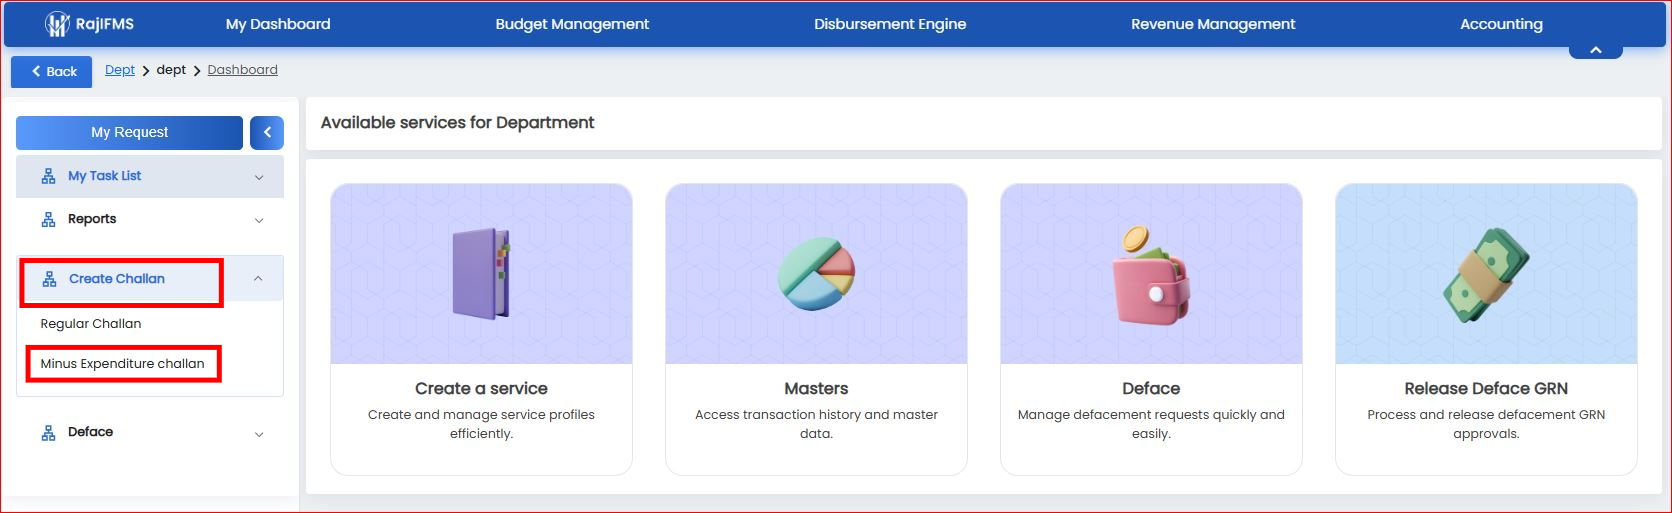Click the purple notebook Create a service image
The image size is (1672, 513).
point(481,274)
